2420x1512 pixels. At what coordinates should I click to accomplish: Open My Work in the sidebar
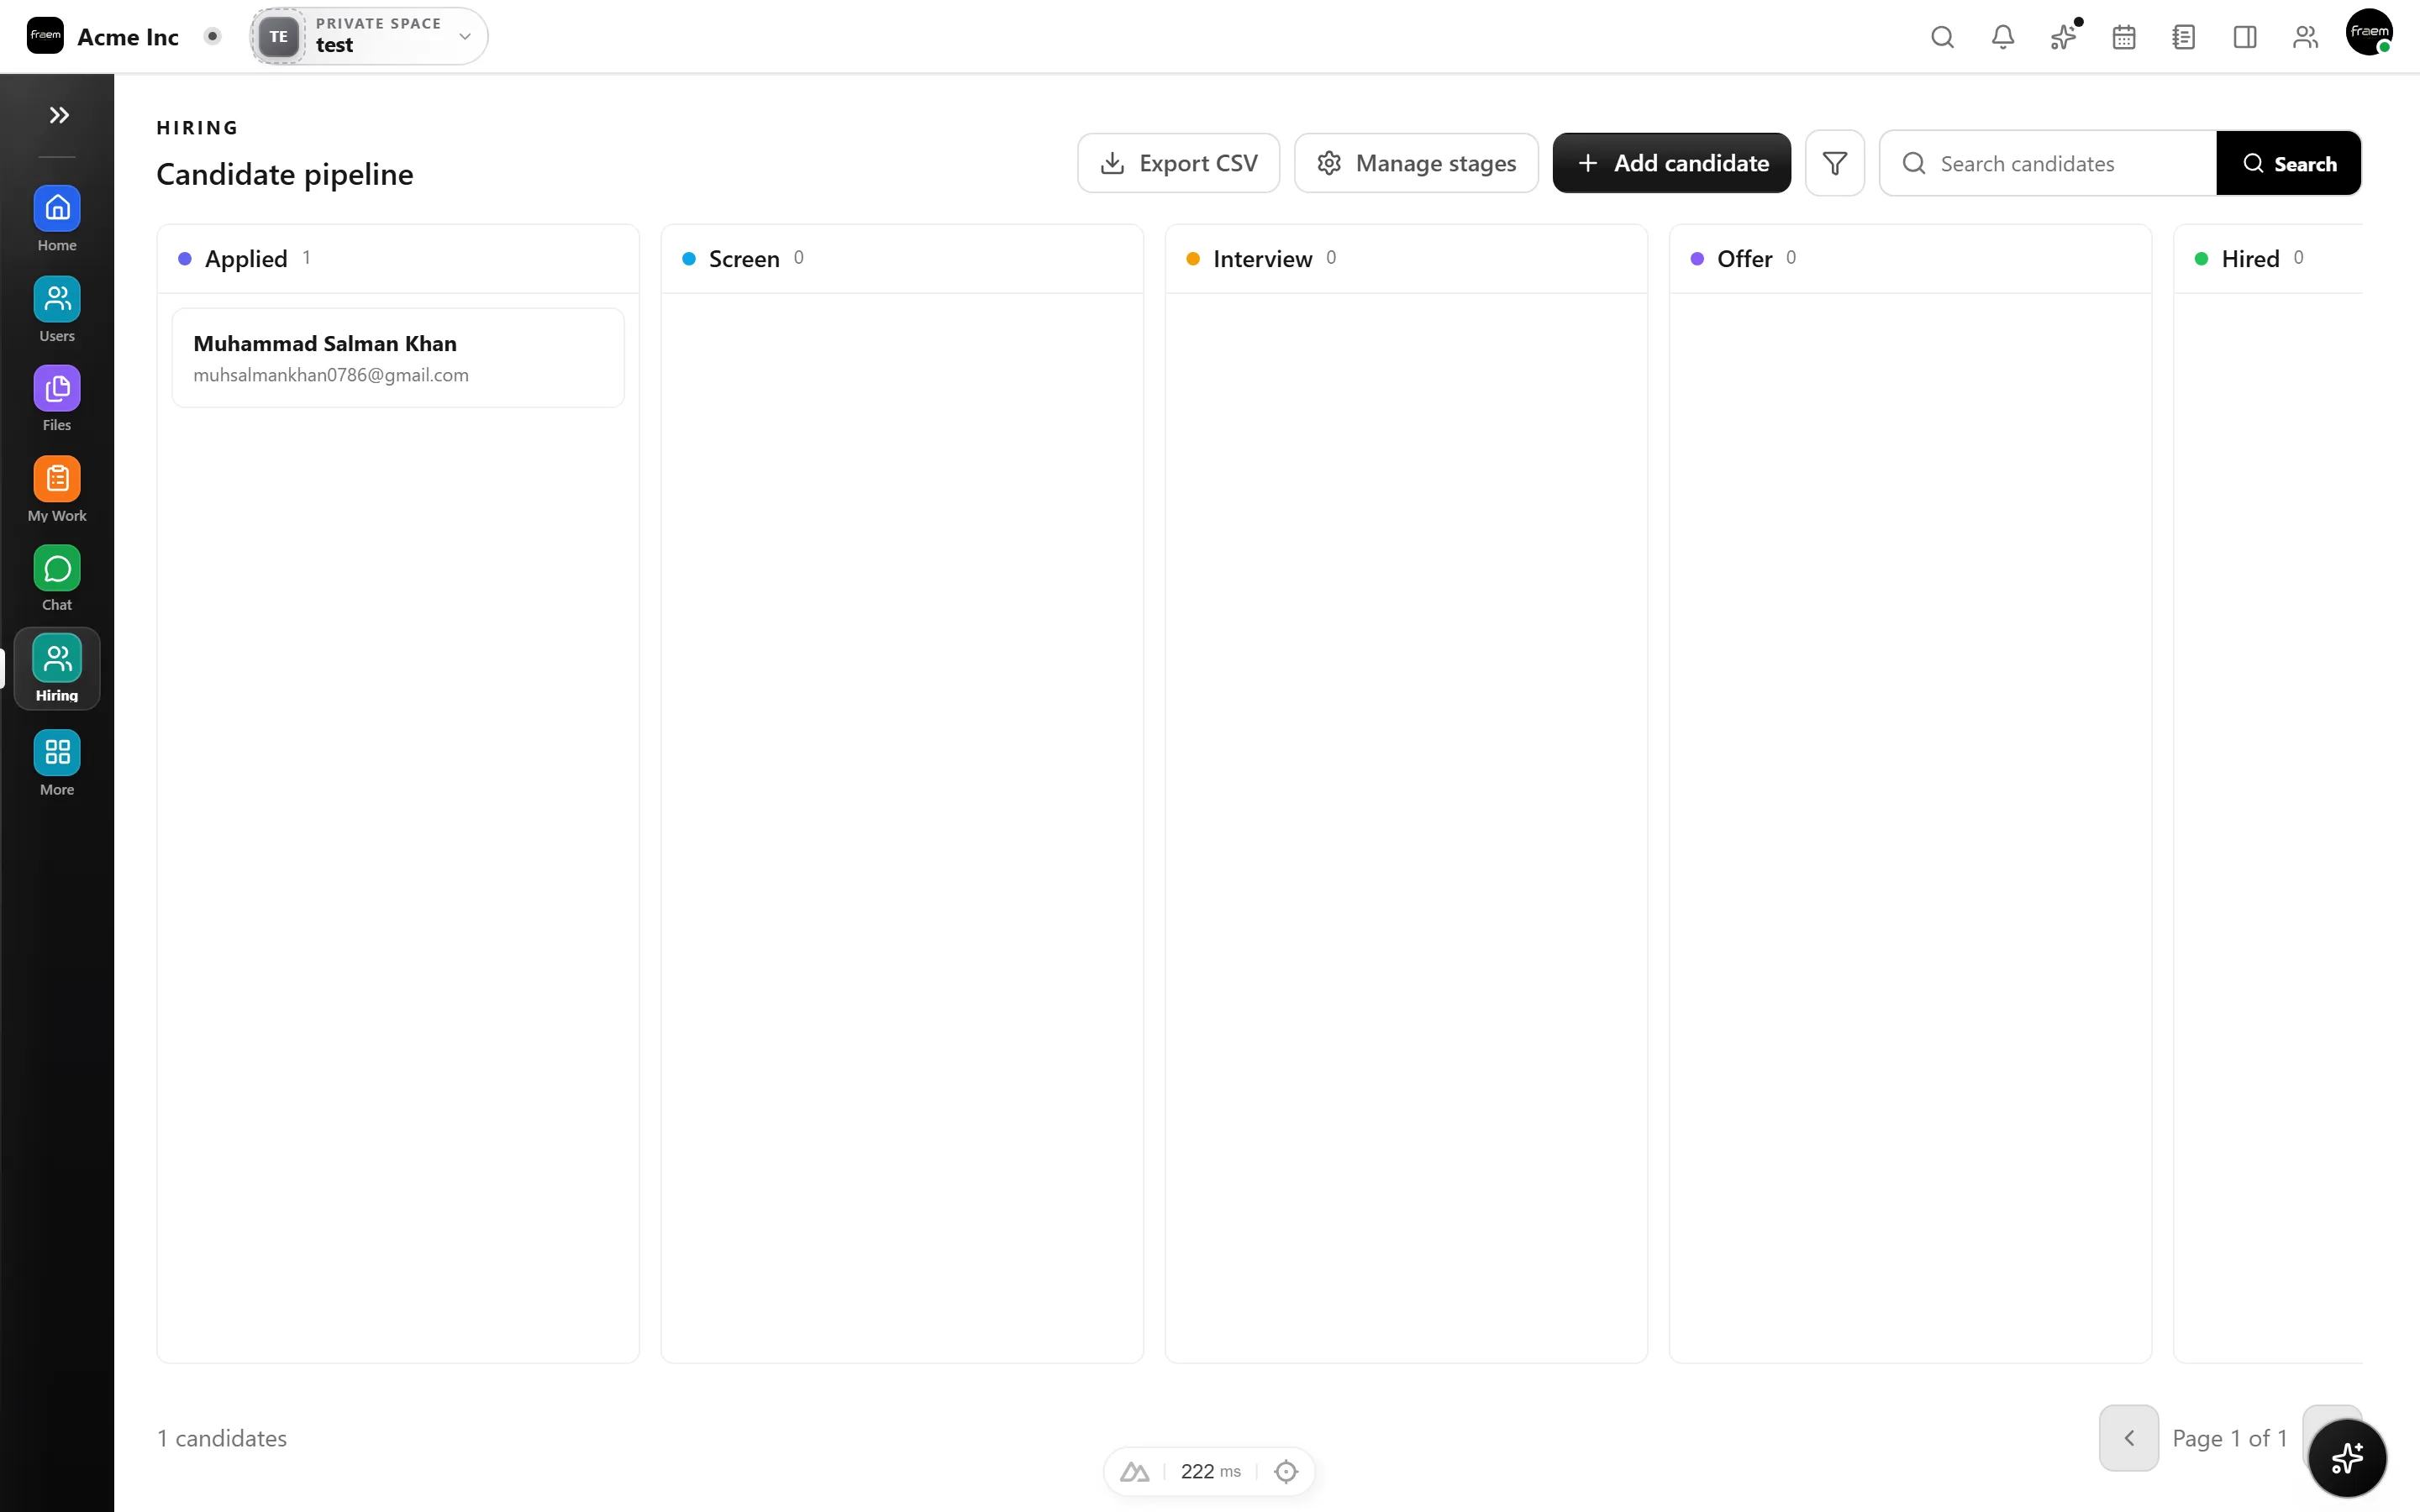[57, 489]
